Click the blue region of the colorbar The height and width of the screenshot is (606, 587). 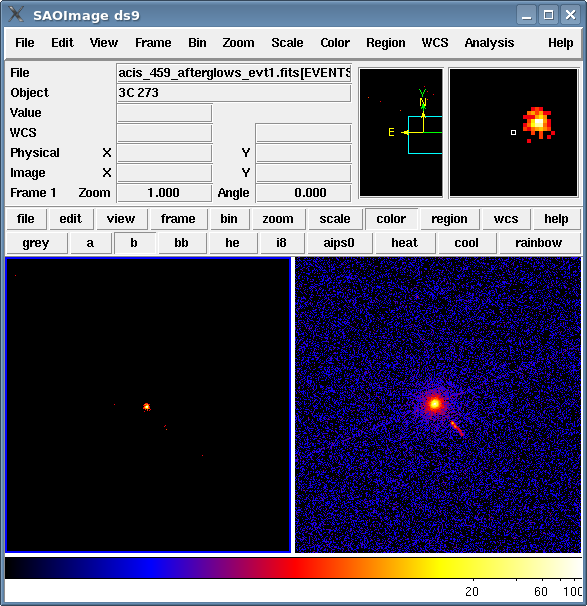(151, 568)
